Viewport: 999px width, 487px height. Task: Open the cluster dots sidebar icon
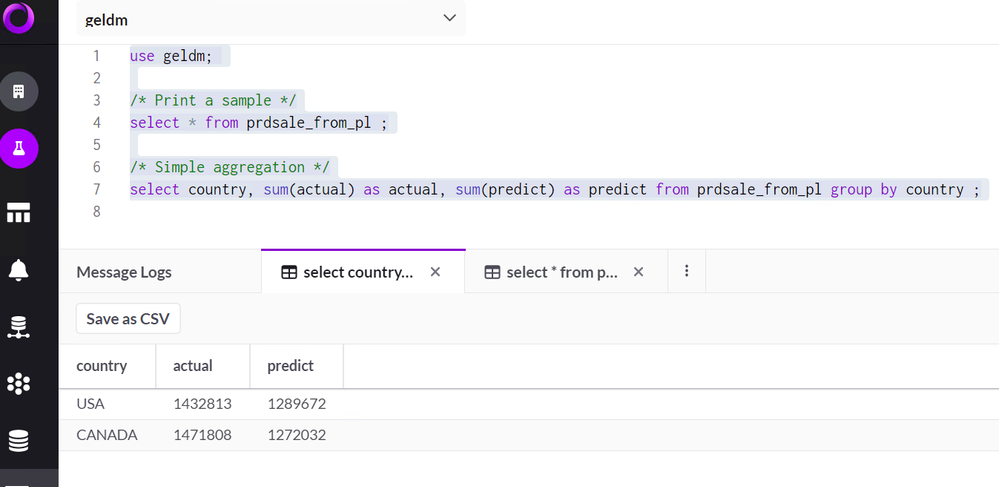point(19,383)
